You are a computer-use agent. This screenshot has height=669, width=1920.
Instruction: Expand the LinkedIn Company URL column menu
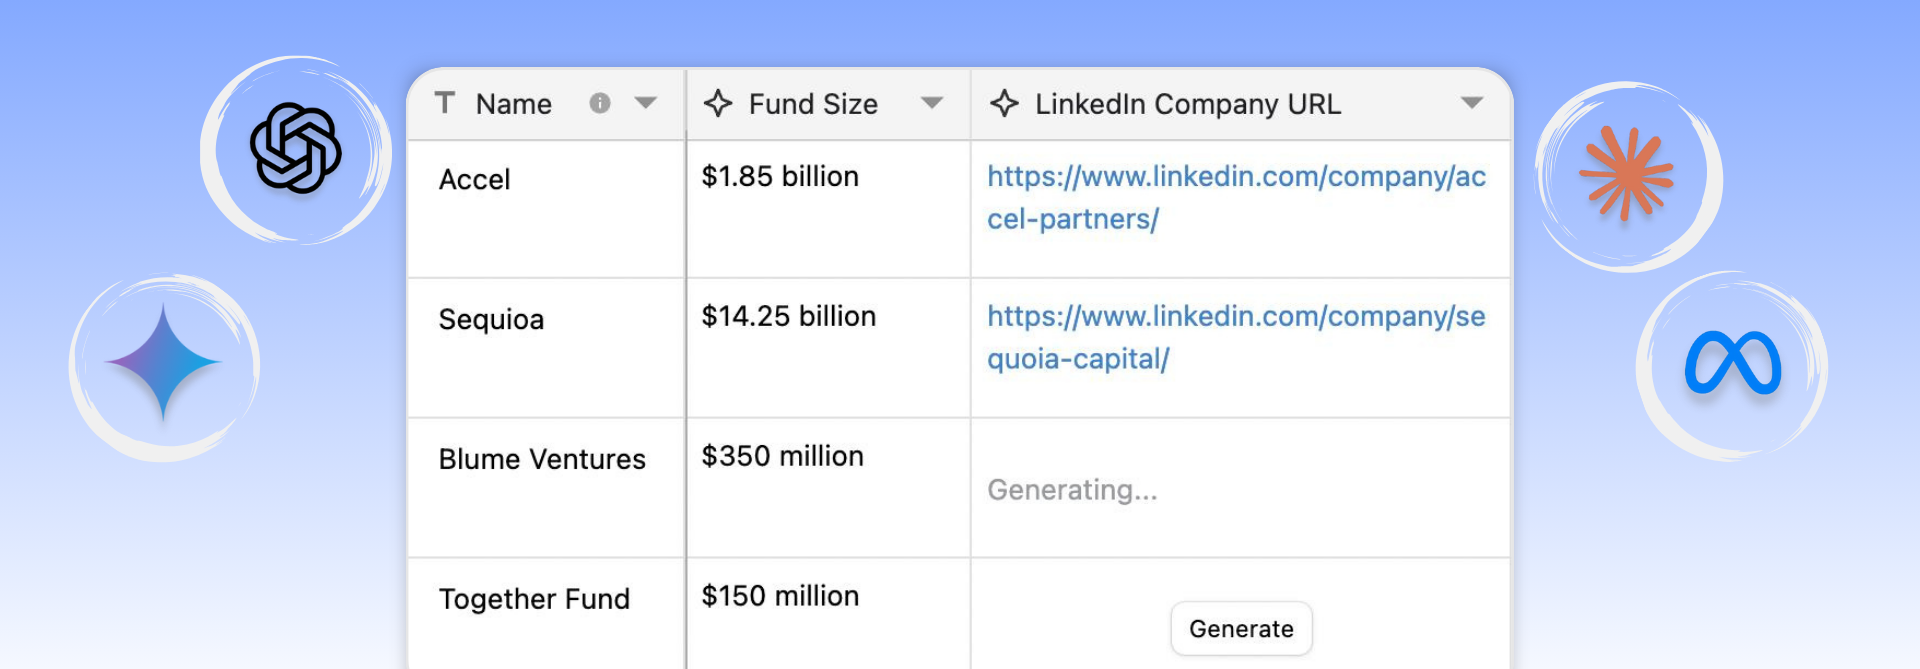coord(1471,103)
